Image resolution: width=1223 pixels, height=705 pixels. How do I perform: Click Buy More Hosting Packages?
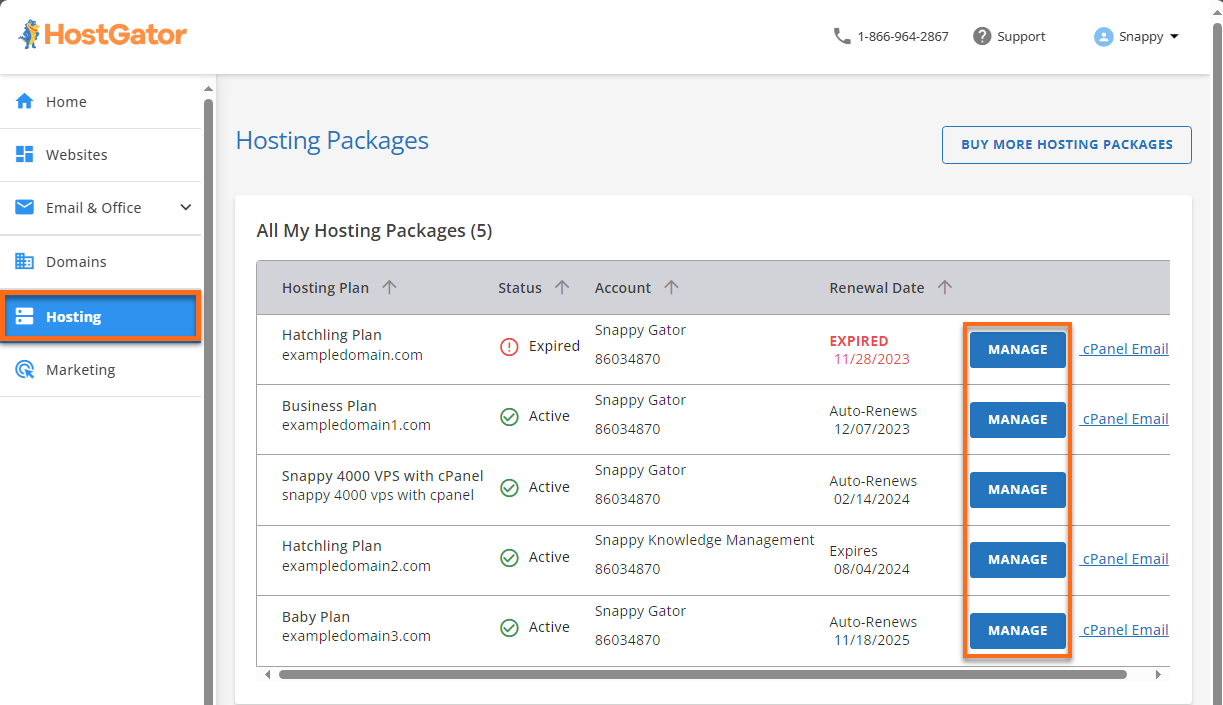pos(1066,144)
